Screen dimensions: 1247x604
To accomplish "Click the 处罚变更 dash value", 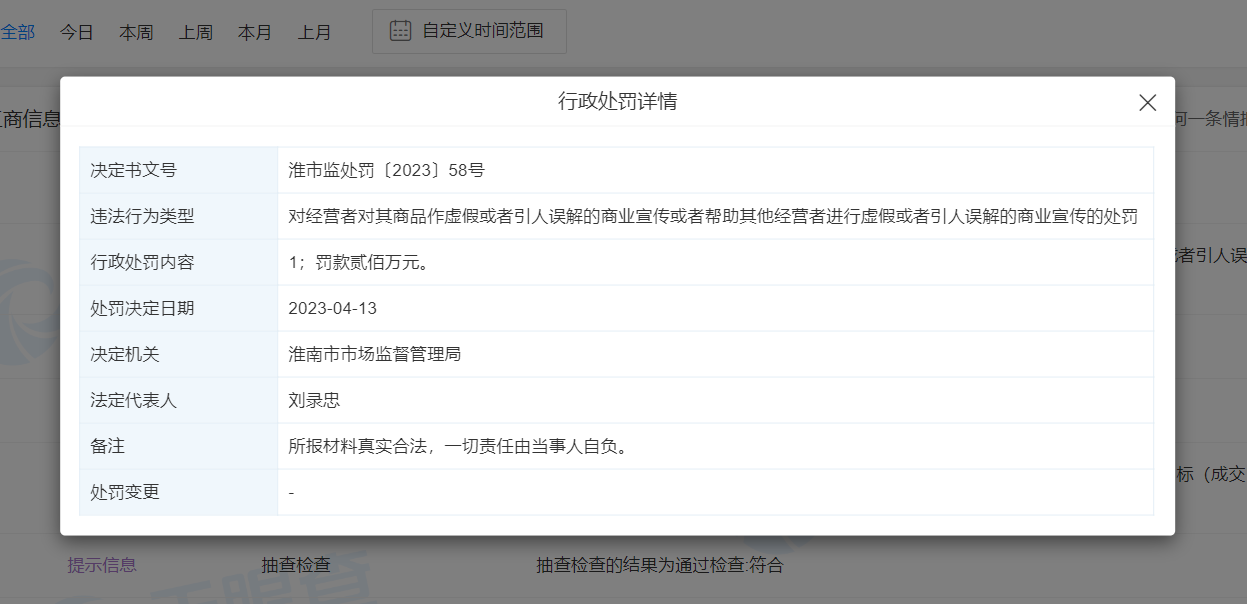I will point(291,492).
